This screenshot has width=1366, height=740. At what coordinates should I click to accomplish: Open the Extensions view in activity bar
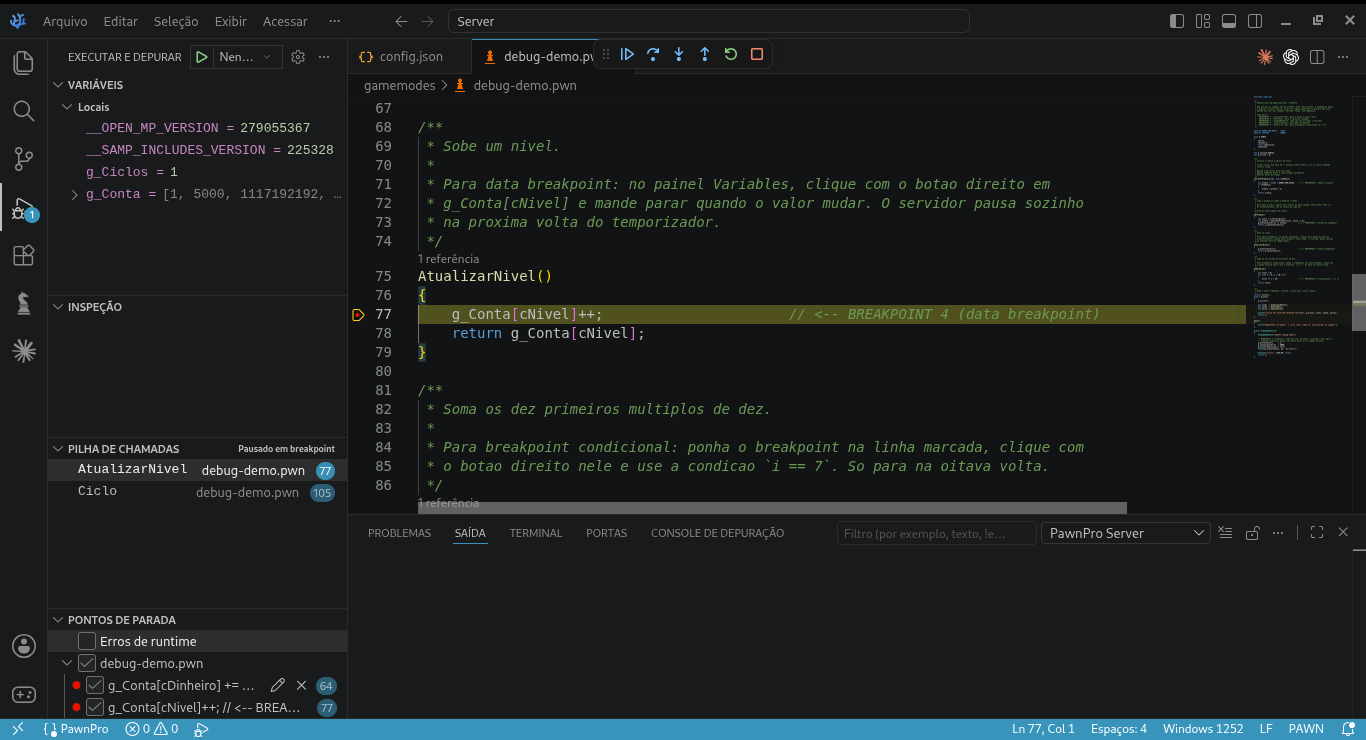23,256
